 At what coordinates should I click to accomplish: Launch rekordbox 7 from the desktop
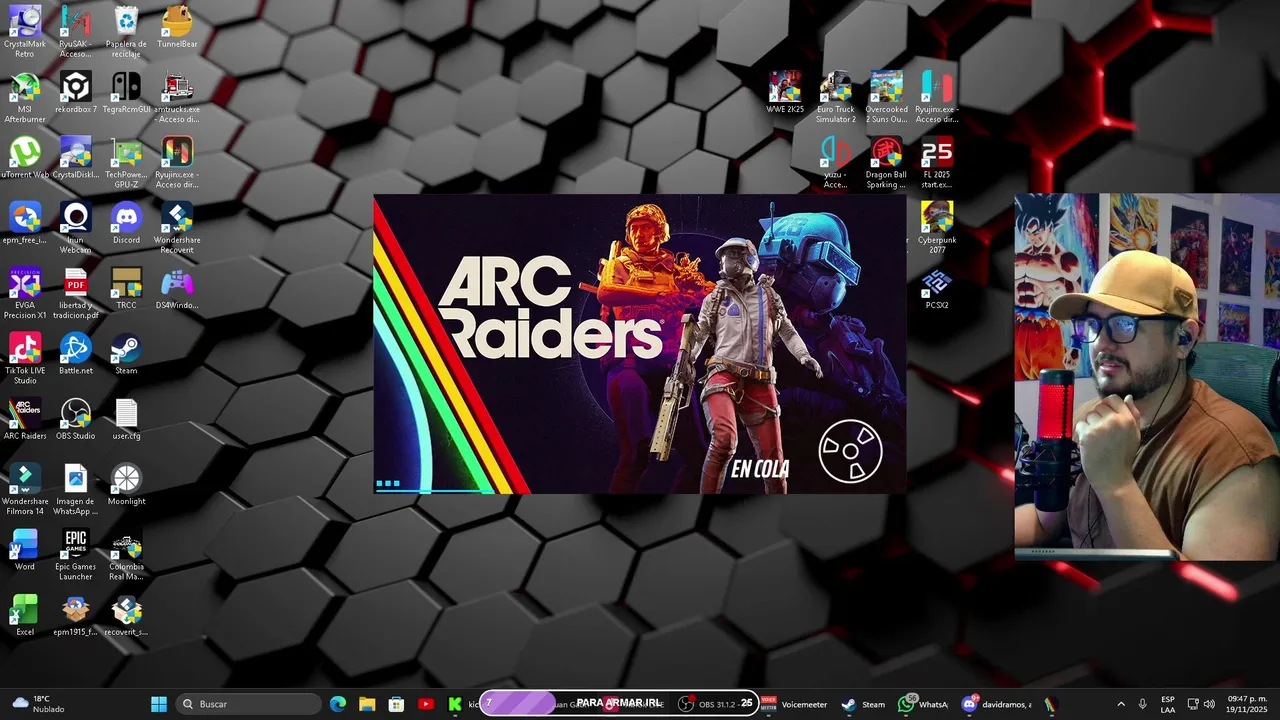pyautogui.click(x=75, y=93)
